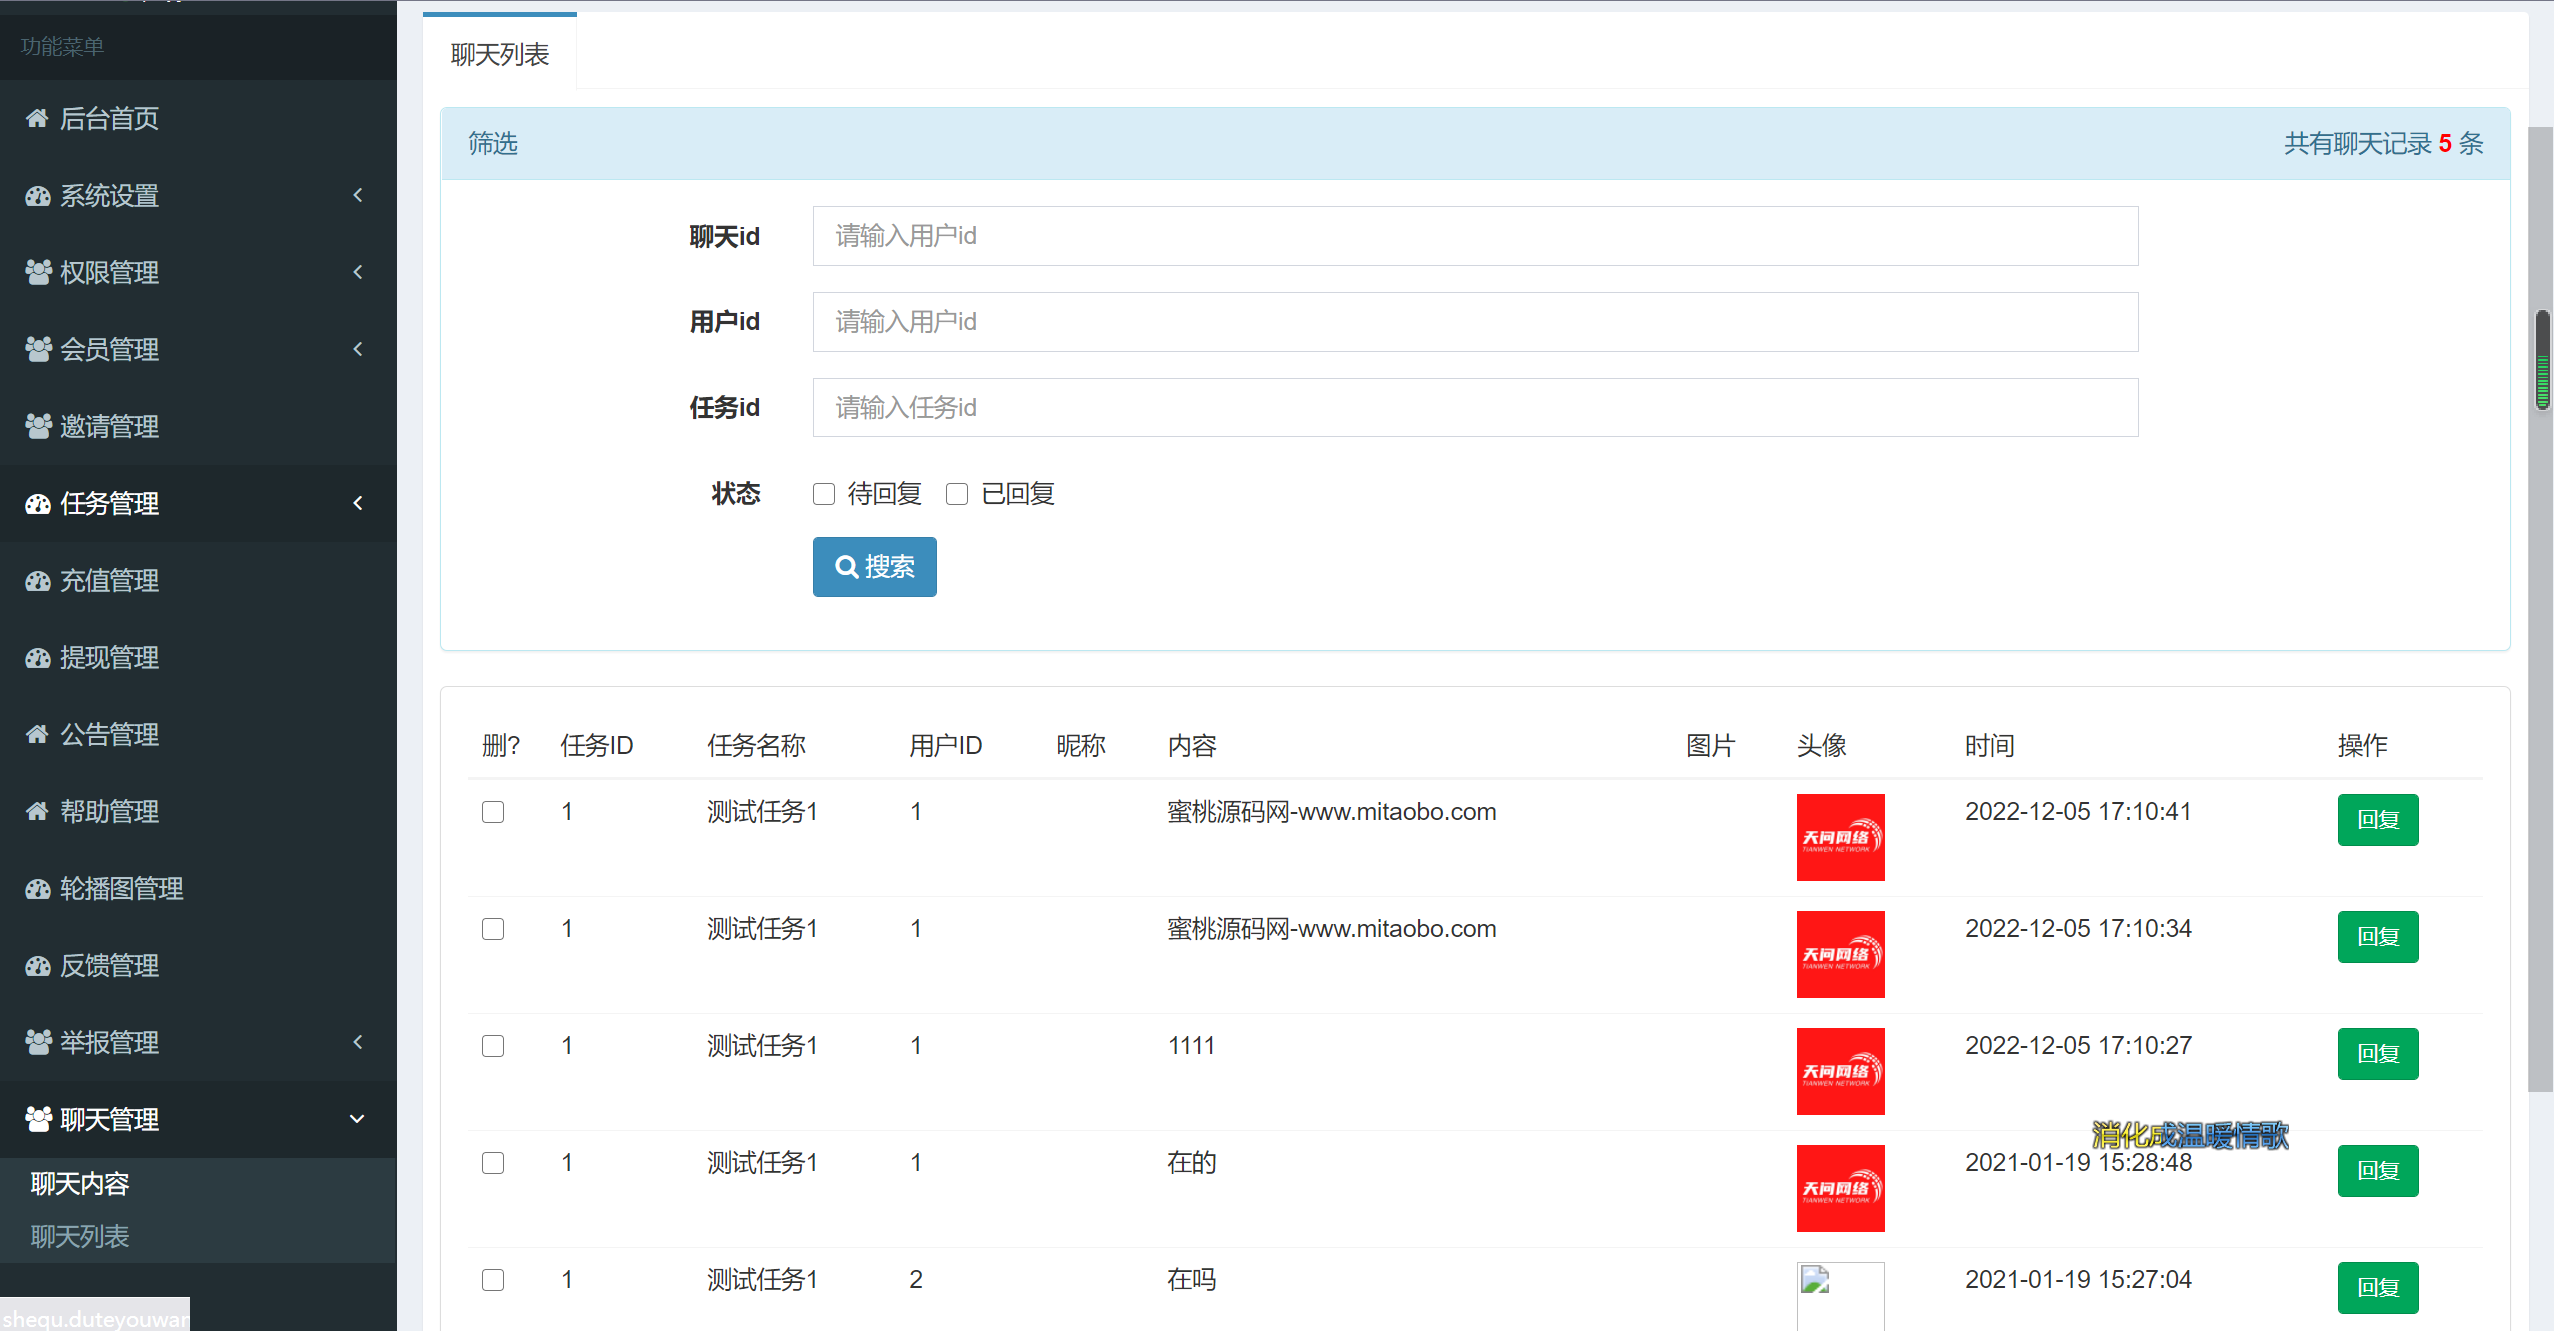Click the dashboard icon beside 轮播图管理

tap(38, 889)
